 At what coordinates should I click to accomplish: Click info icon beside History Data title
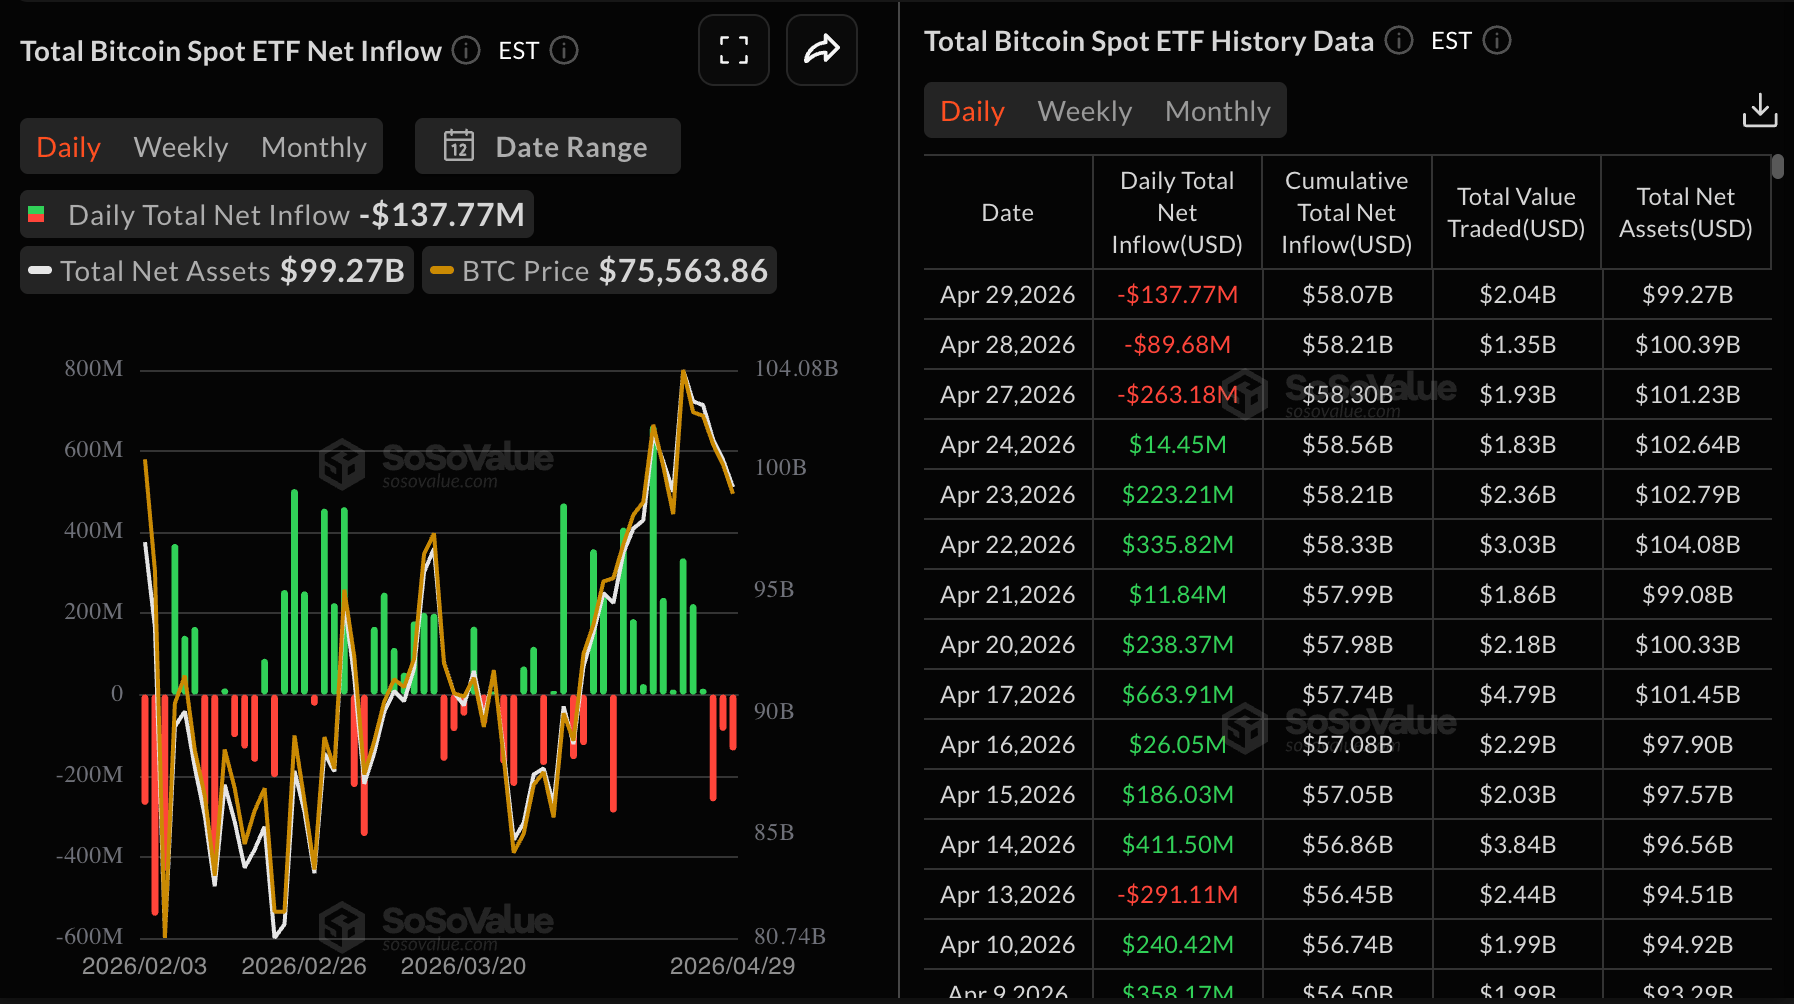(1398, 41)
